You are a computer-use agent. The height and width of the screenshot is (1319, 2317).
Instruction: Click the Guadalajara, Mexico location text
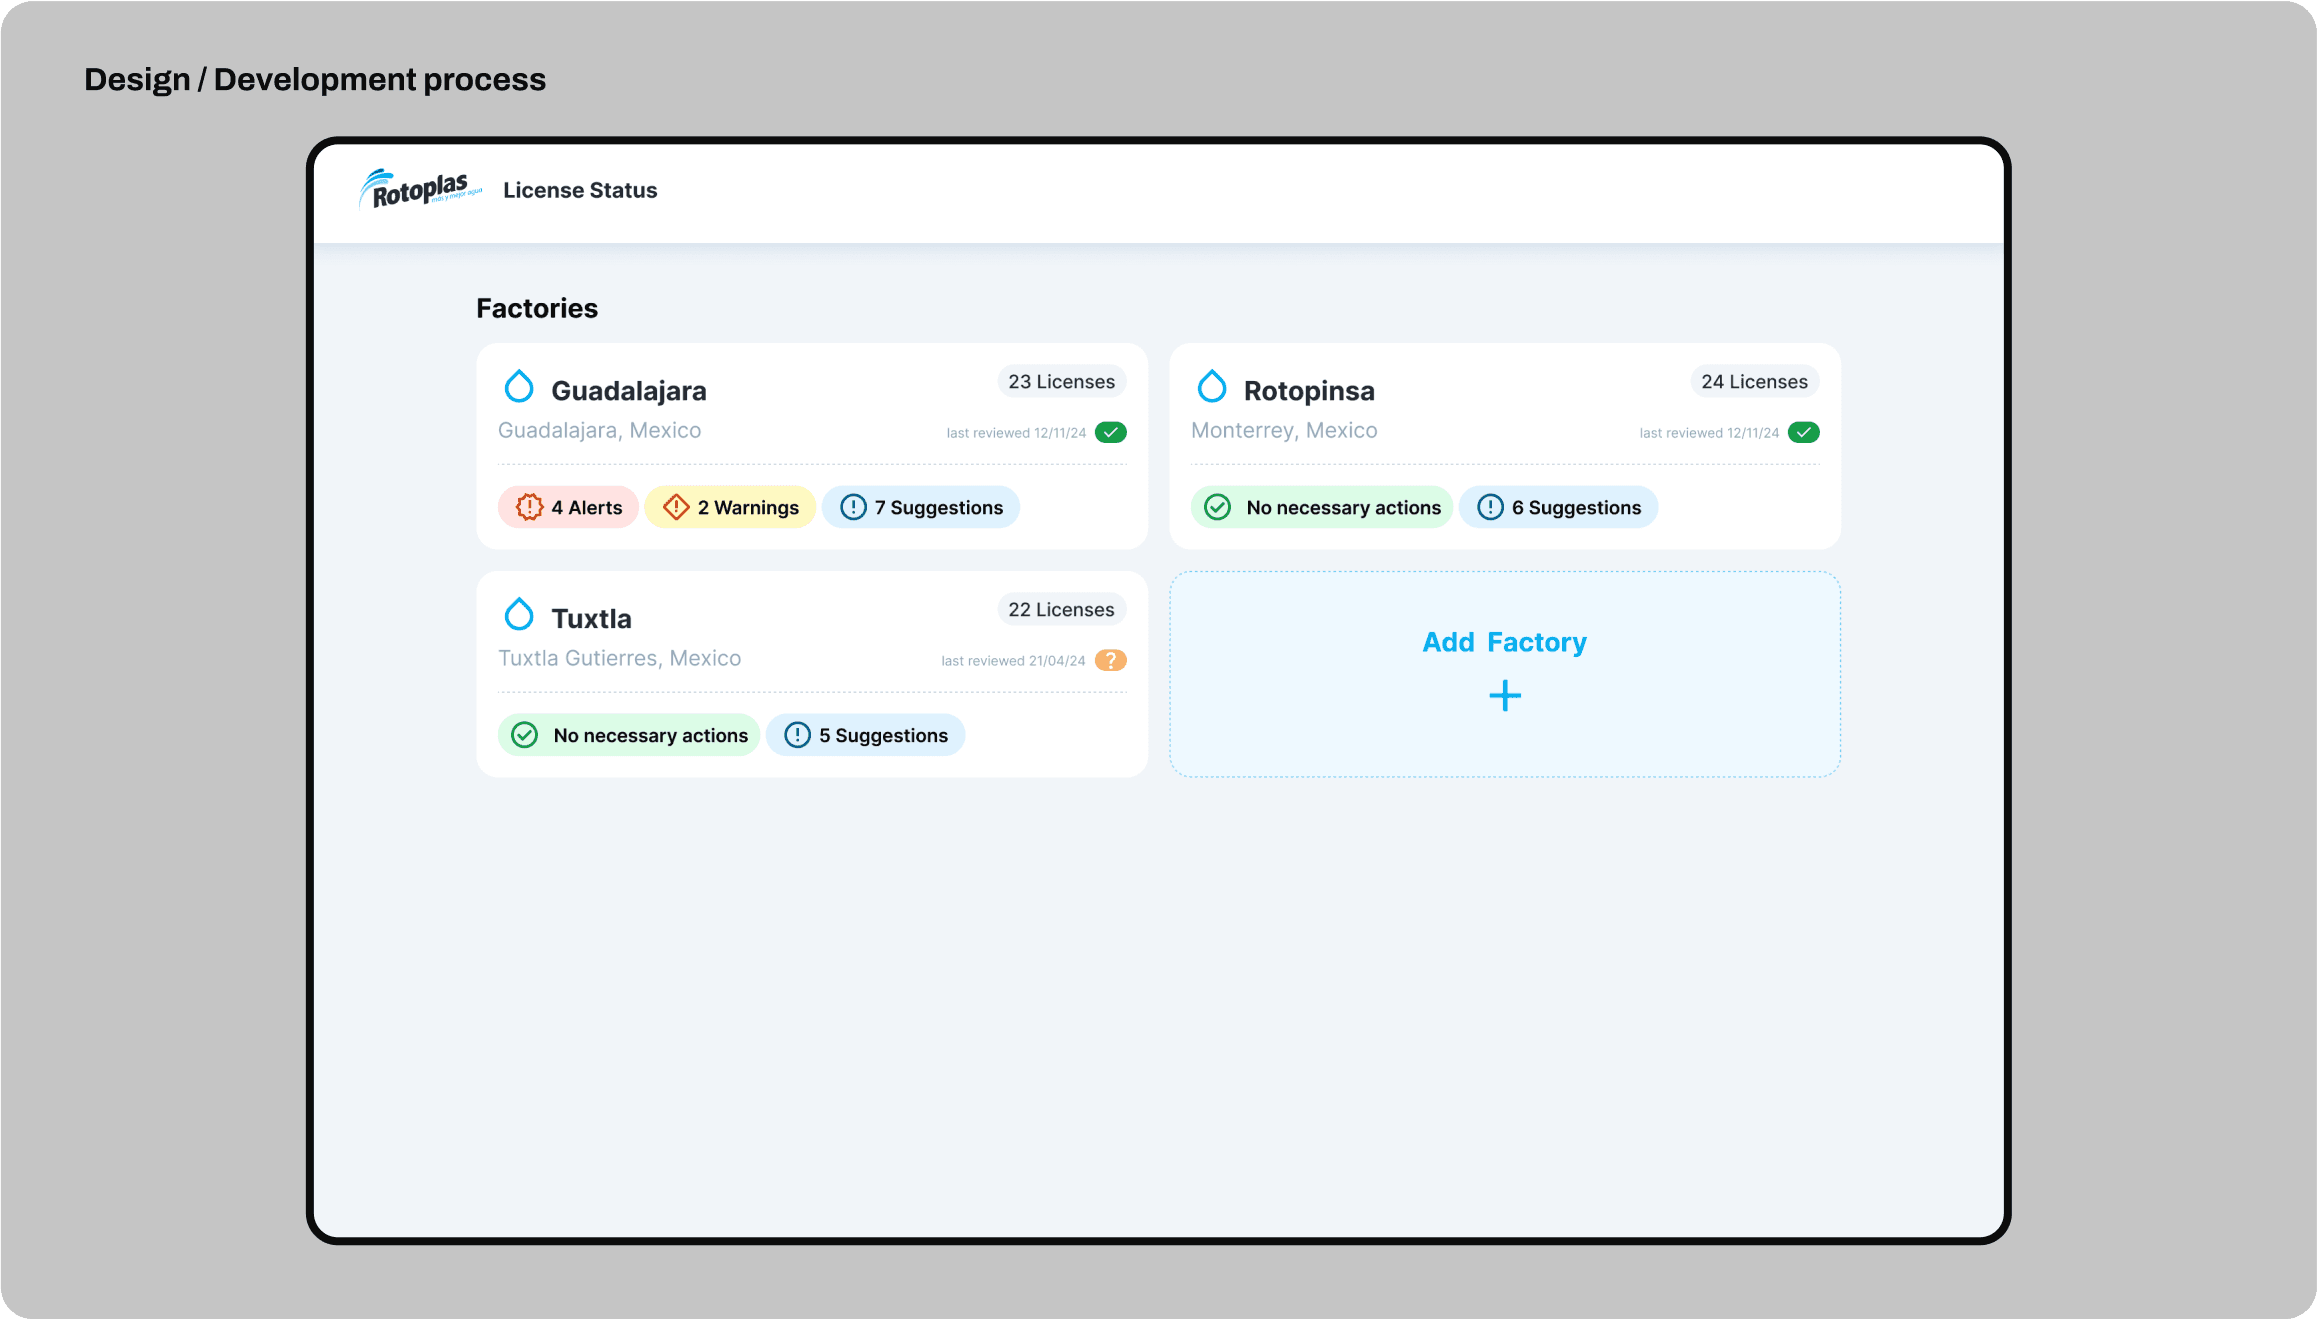click(599, 430)
